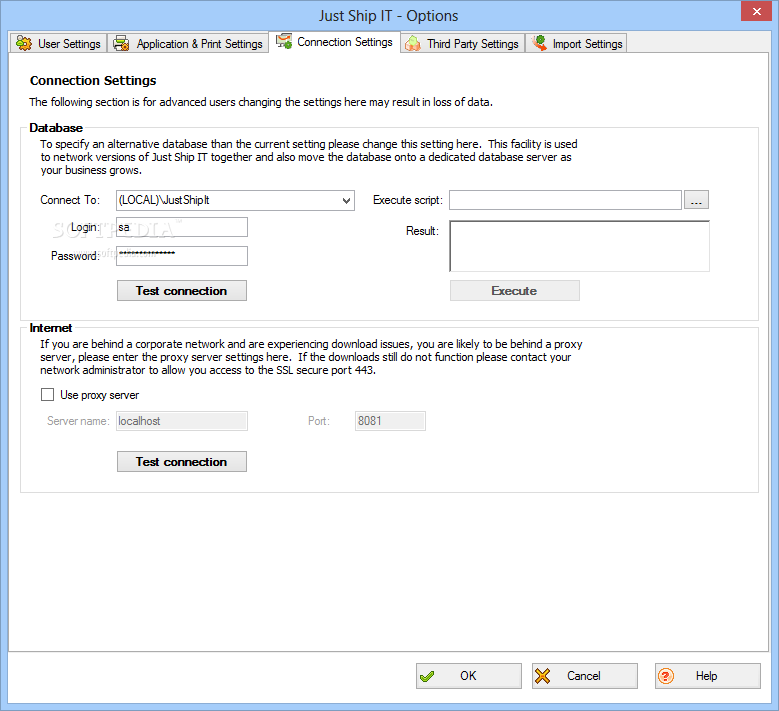
Task: Switch to the User Settings tab
Action: pyautogui.click(x=59, y=44)
